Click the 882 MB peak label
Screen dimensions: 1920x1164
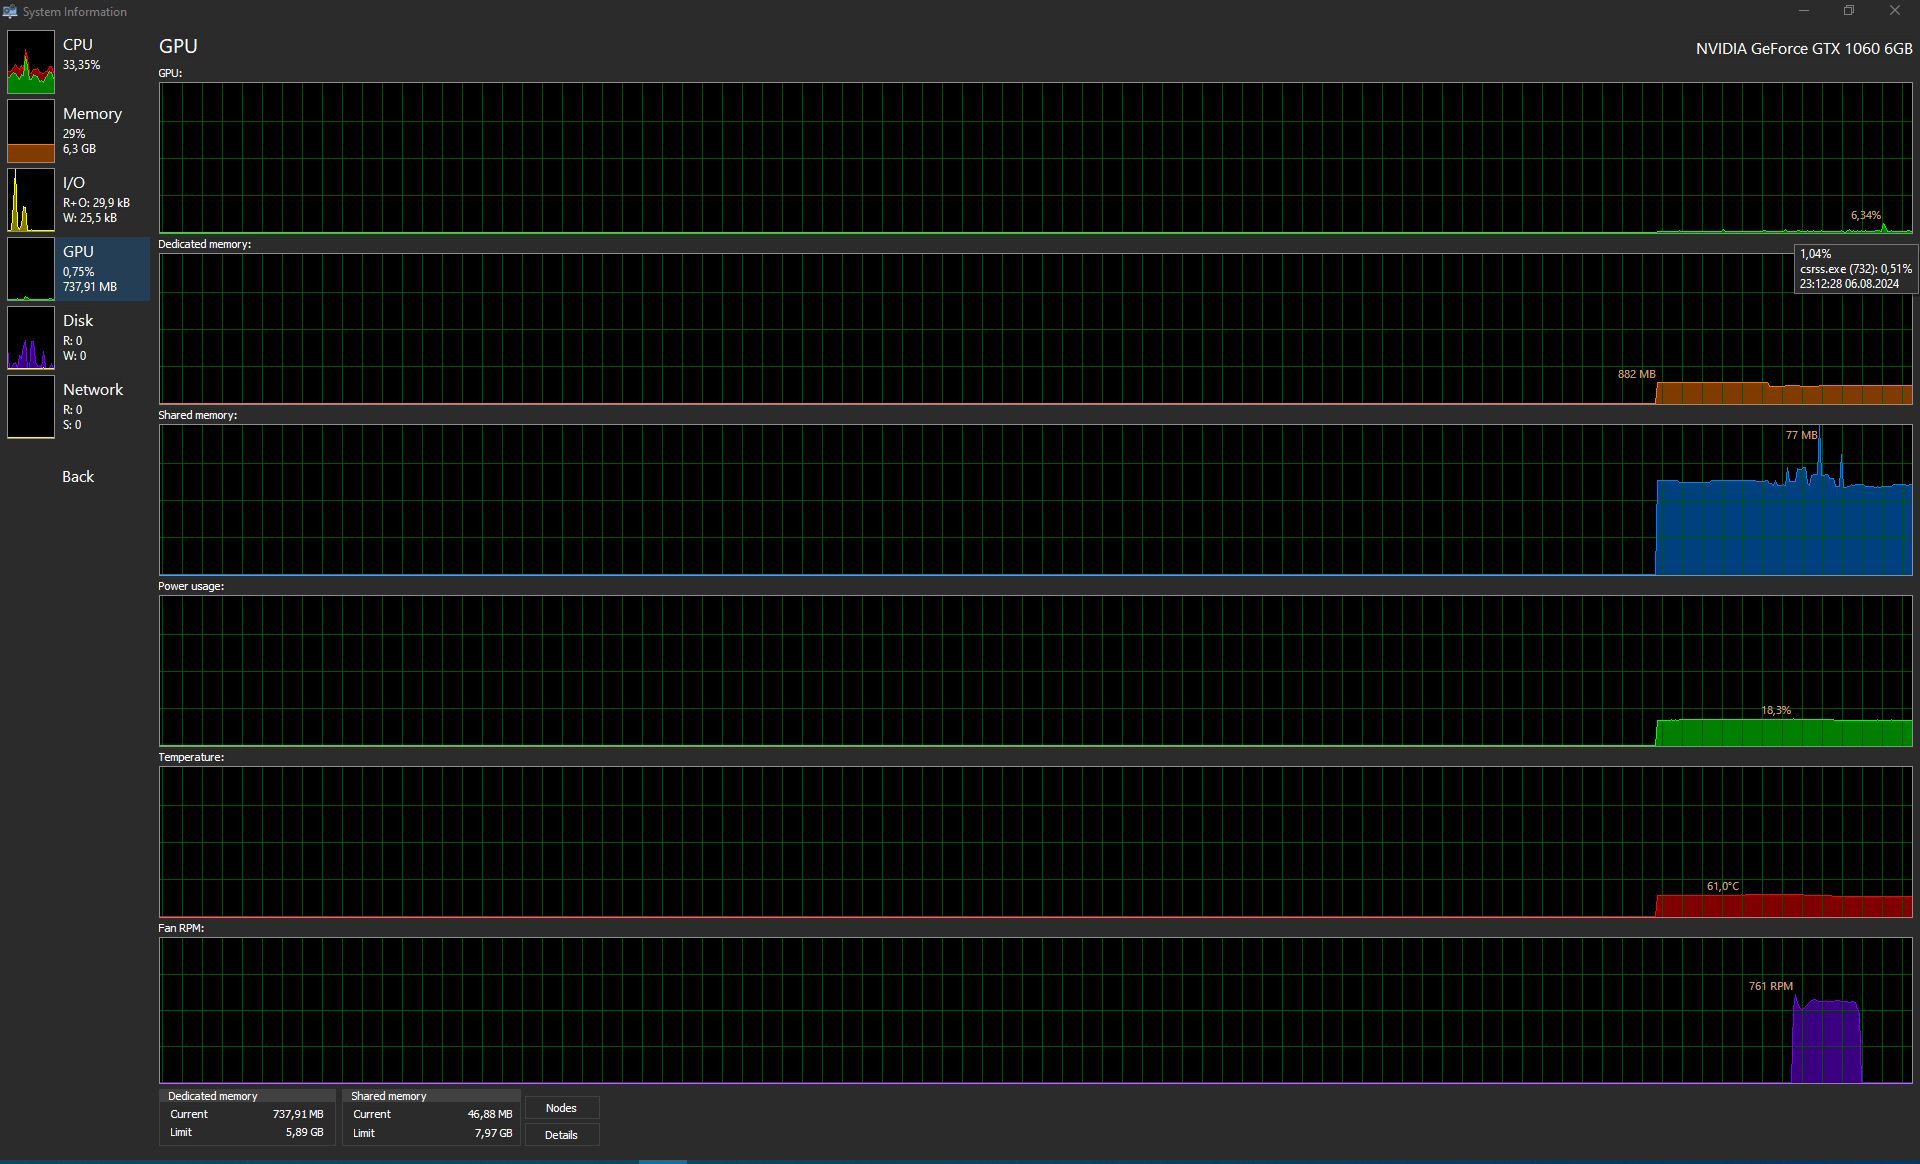coord(1636,374)
